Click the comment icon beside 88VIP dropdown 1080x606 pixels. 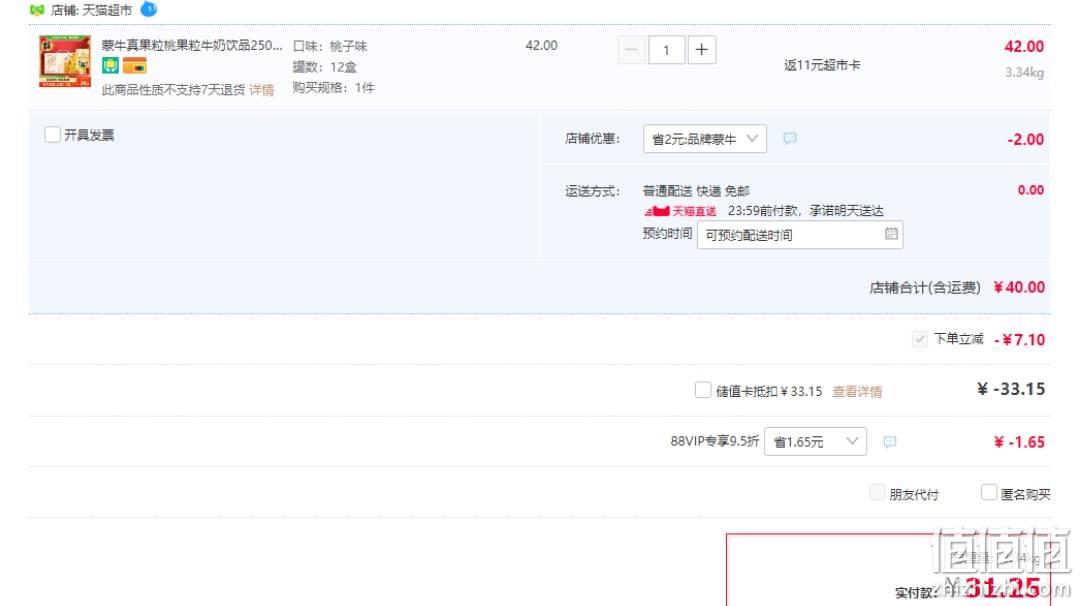pos(889,441)
